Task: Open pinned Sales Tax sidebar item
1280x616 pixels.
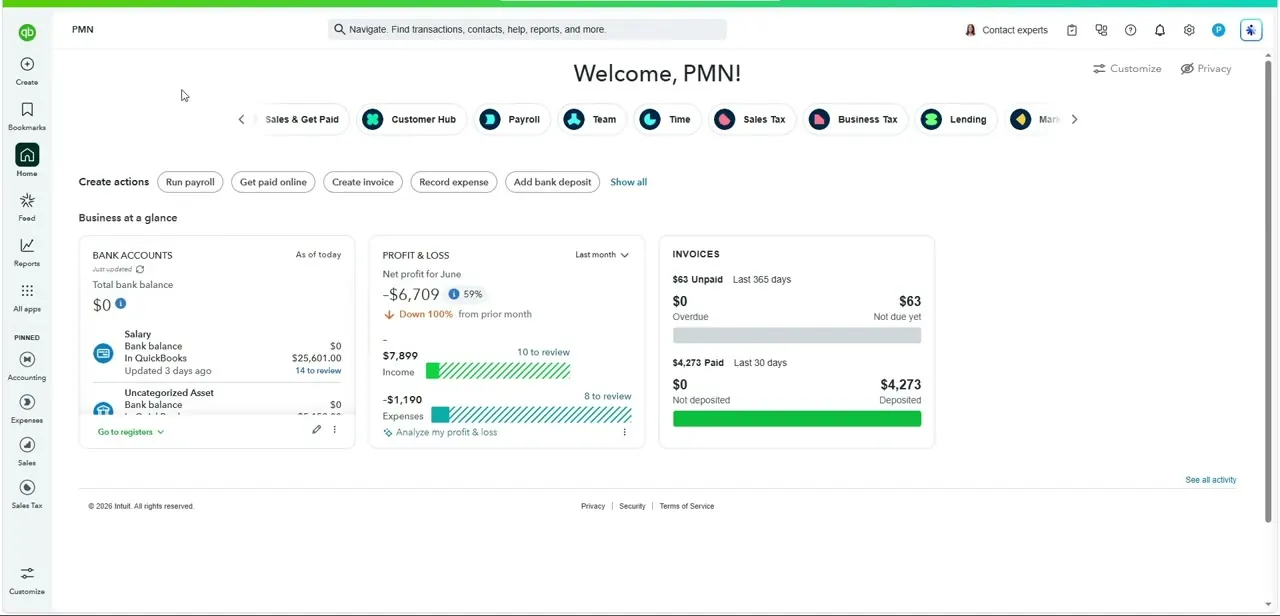Action: click(x=27, y=495)
